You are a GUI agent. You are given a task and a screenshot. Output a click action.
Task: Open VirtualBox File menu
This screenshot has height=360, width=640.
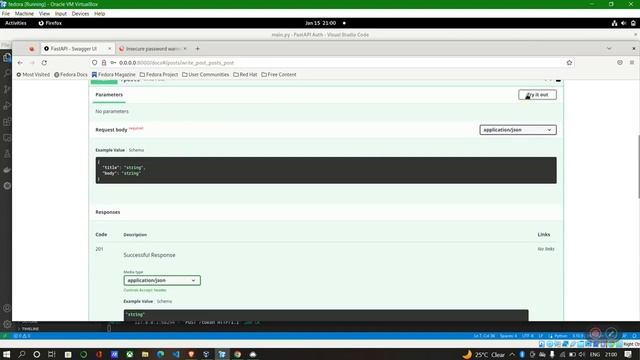point(6,13)
